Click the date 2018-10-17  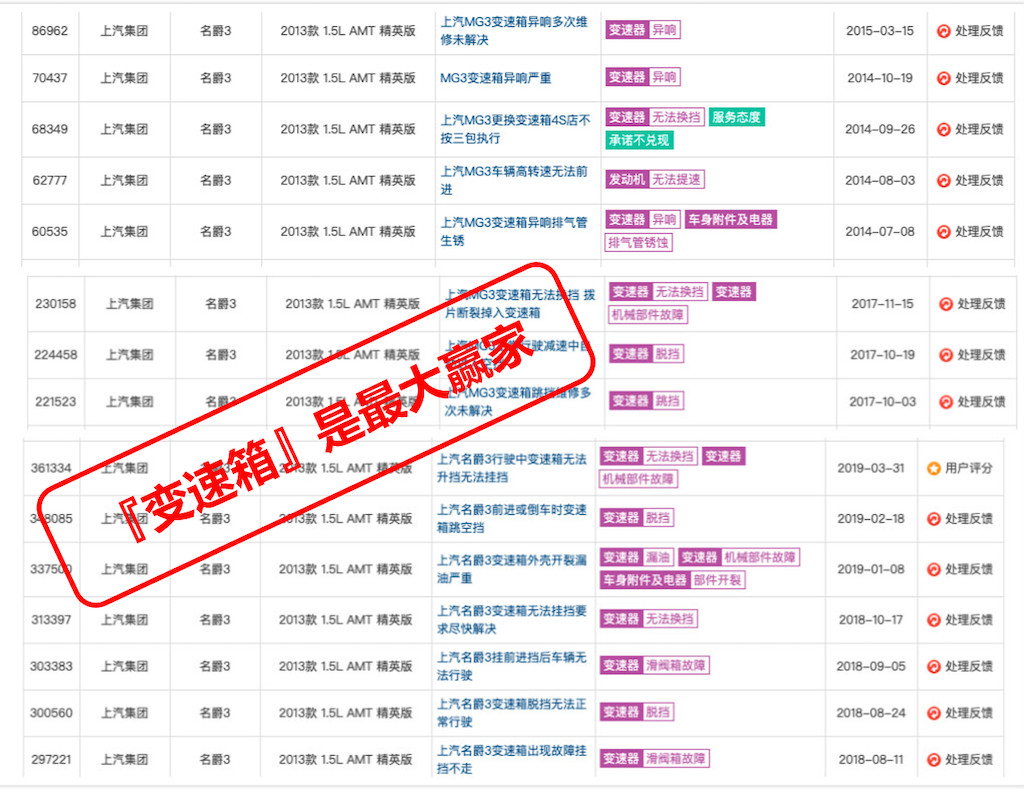[871, 620]
